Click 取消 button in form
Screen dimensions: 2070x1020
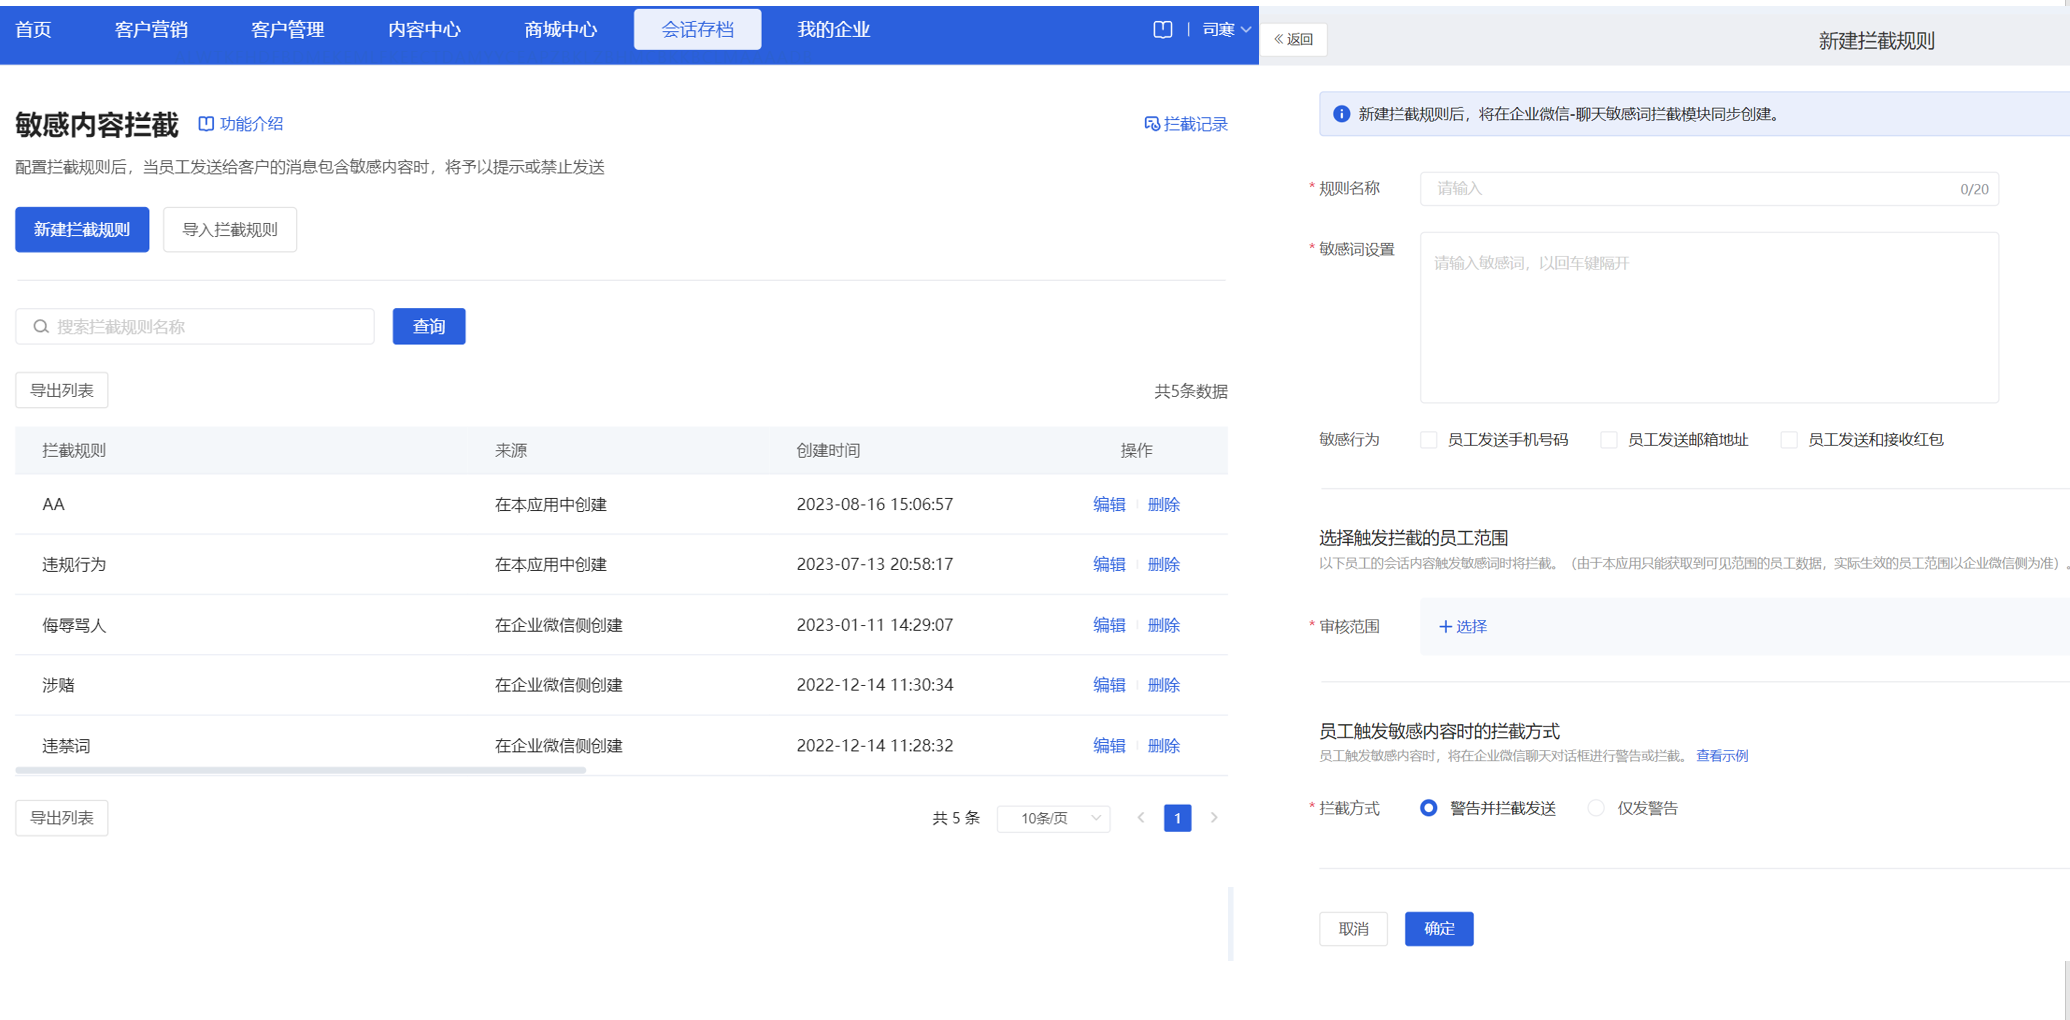pos(1353,929)
